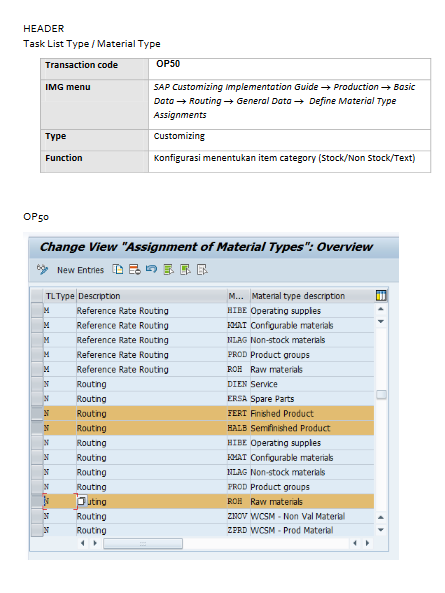The width and height of the screenshot is (445, 593).
Task: Select row N with ERSA Spare Parts
Action: (37, 399)
